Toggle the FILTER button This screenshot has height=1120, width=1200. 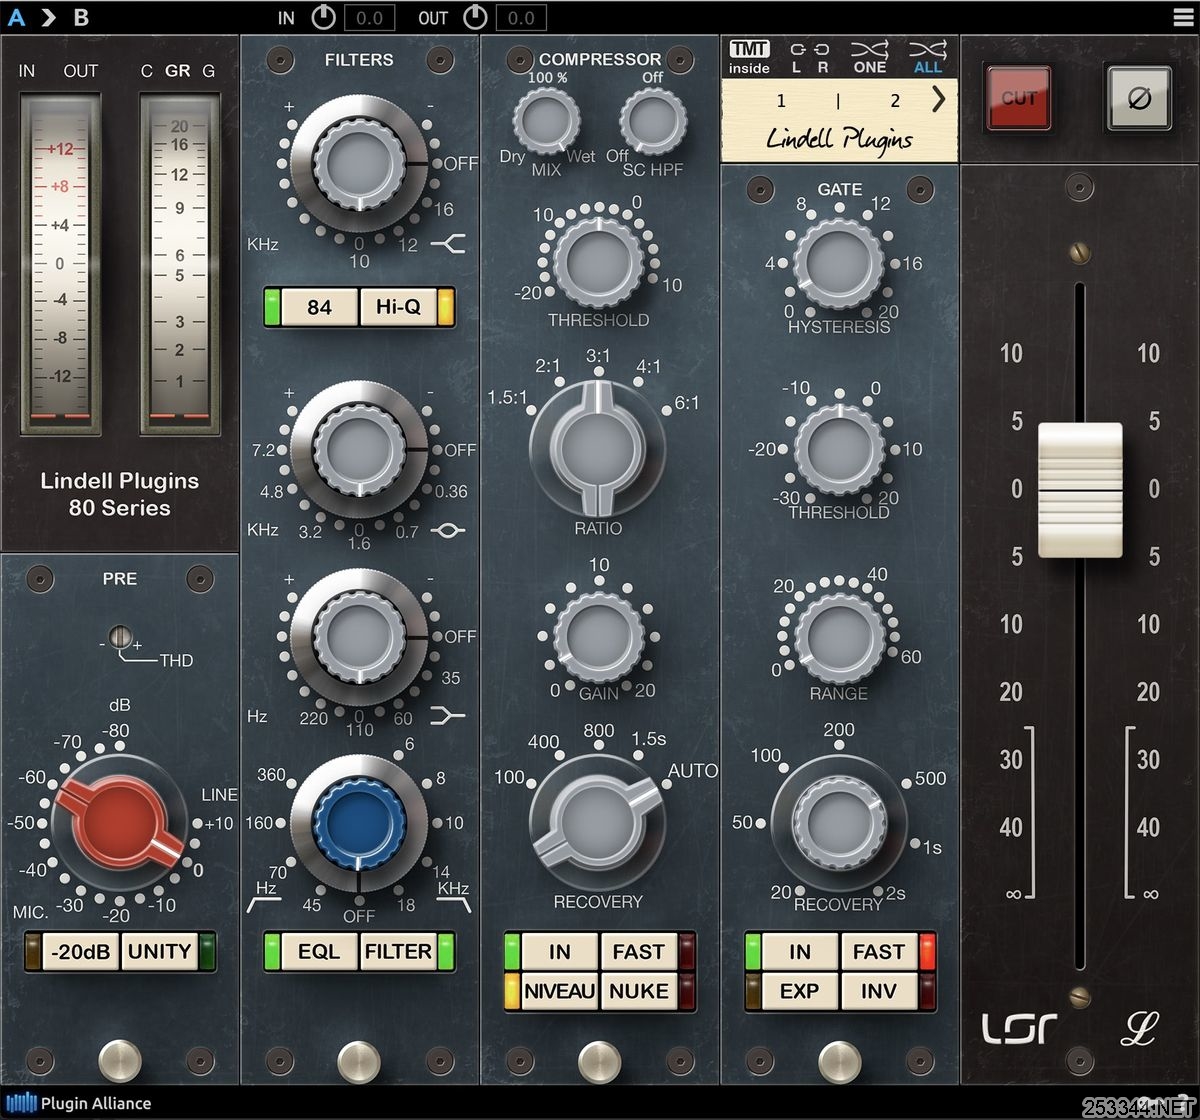coord(398,952)
